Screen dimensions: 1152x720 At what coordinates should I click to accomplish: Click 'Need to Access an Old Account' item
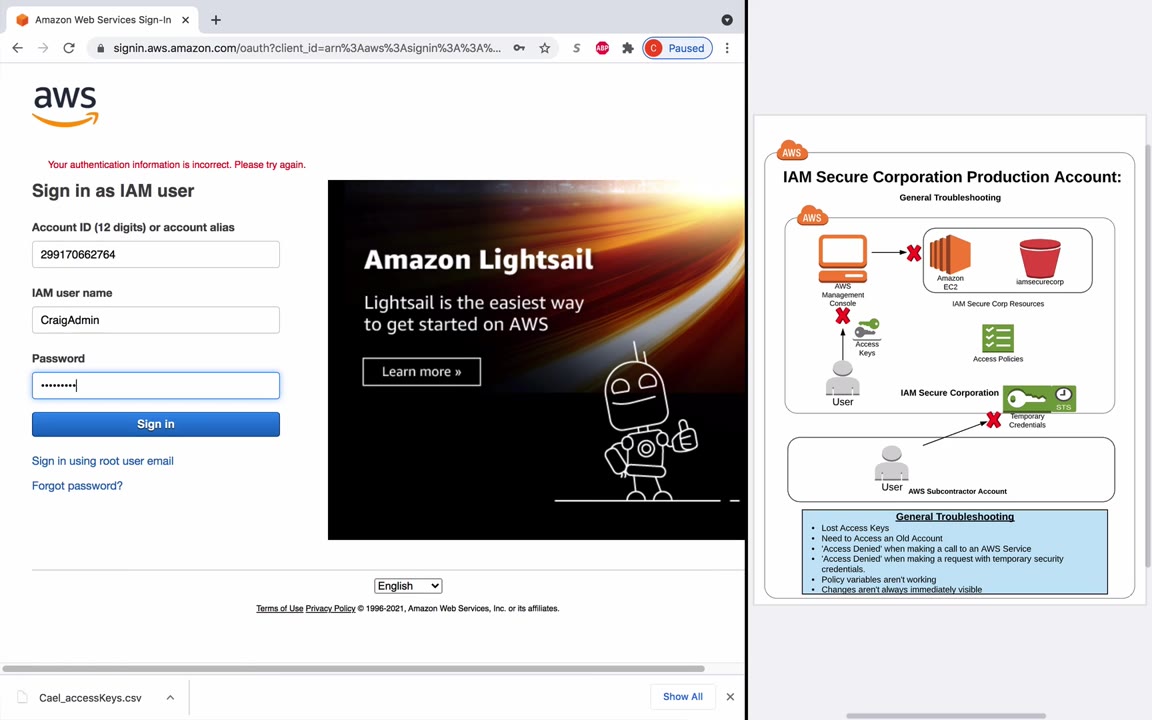click(882, 538)
